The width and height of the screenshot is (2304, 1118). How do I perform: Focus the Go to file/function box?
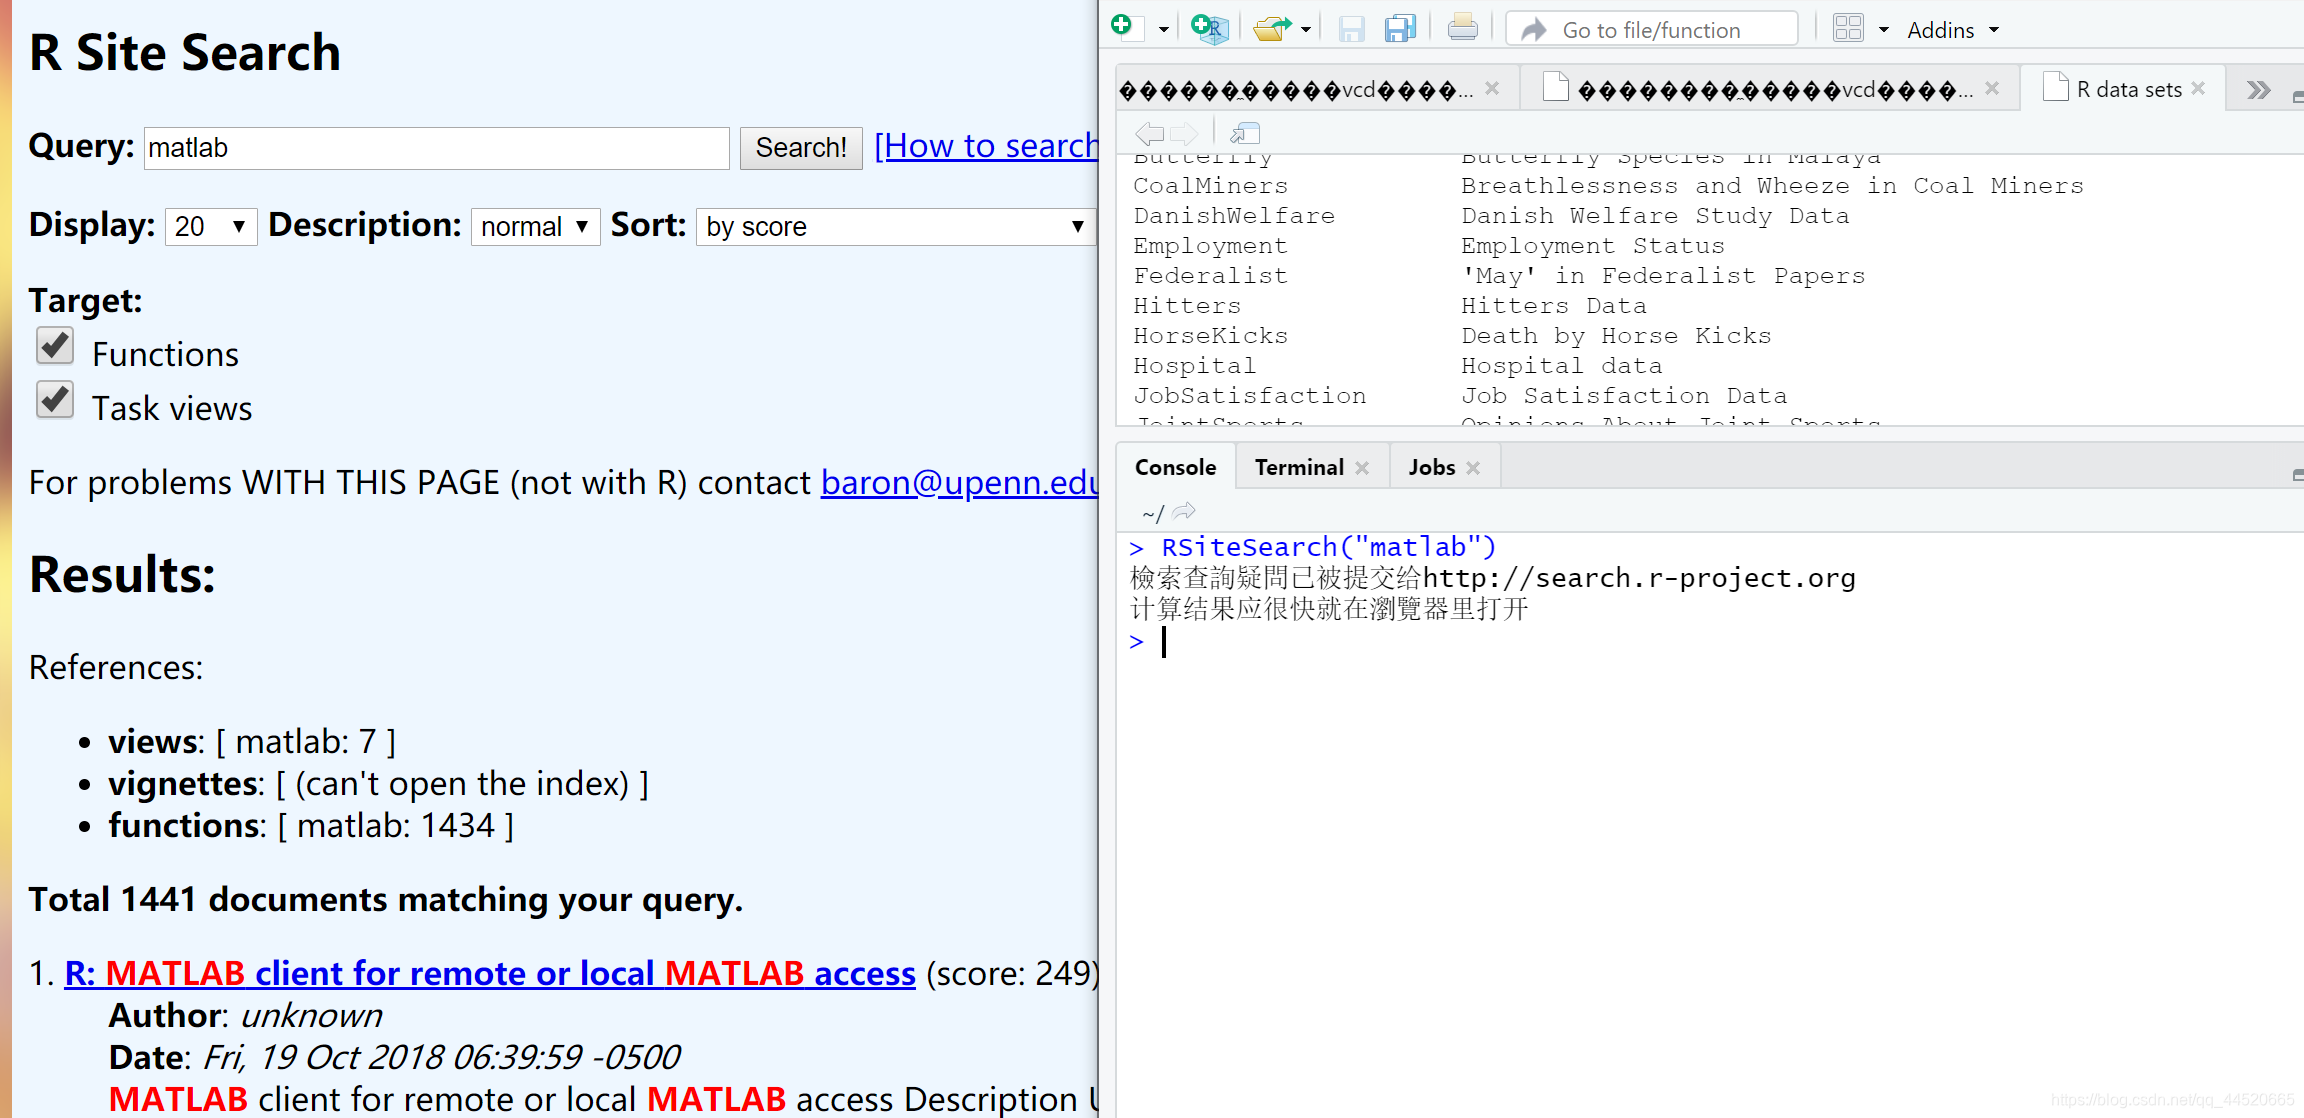pos(1652,30)
